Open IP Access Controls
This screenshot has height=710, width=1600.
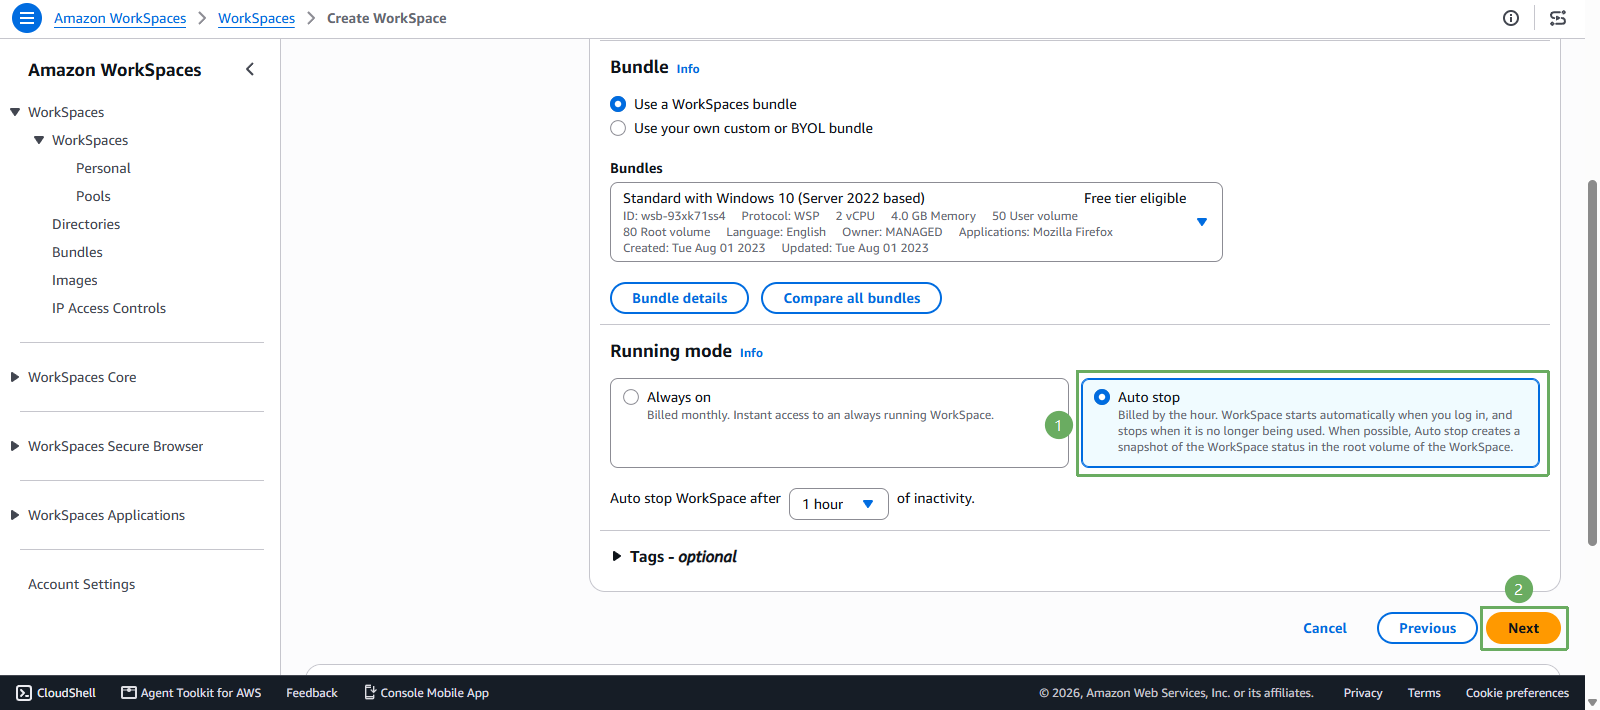(109, 308)
